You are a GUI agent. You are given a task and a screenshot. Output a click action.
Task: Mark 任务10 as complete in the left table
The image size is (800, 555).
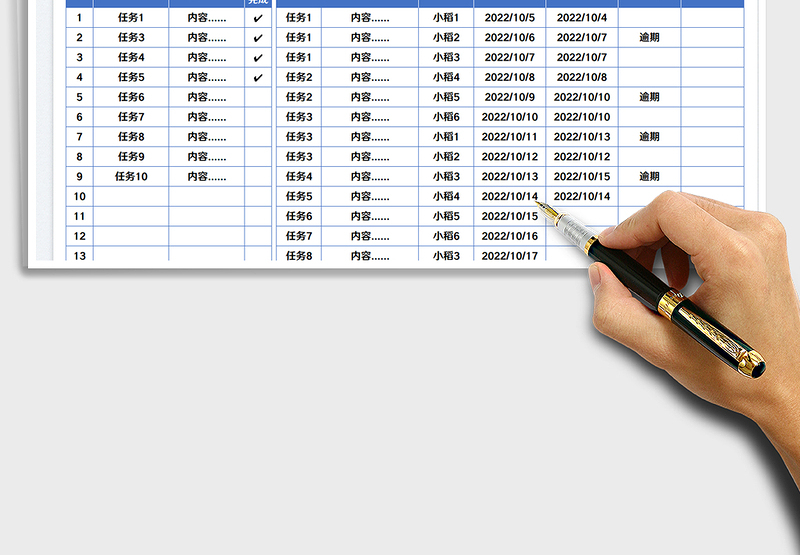[258, 176]
